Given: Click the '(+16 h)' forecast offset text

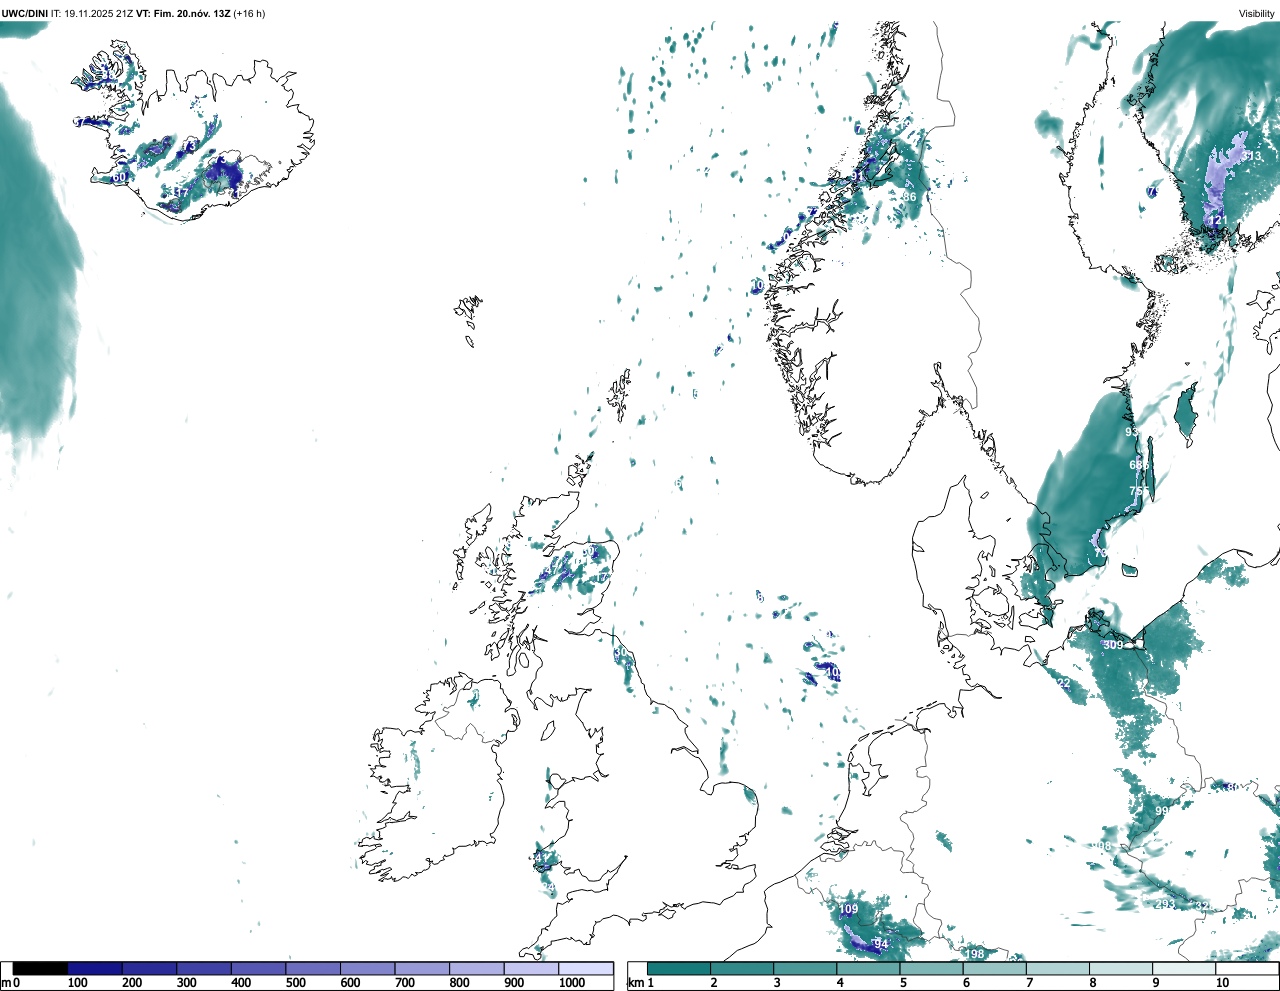Looking at the screenshot, I should (249, 14).
